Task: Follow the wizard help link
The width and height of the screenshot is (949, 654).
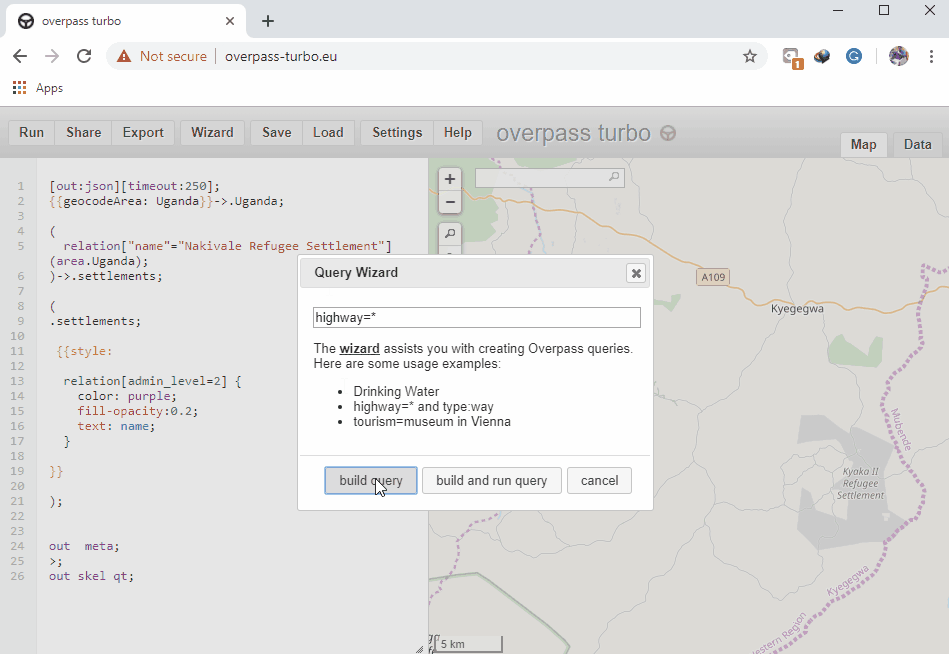Action: coord(359,349)
